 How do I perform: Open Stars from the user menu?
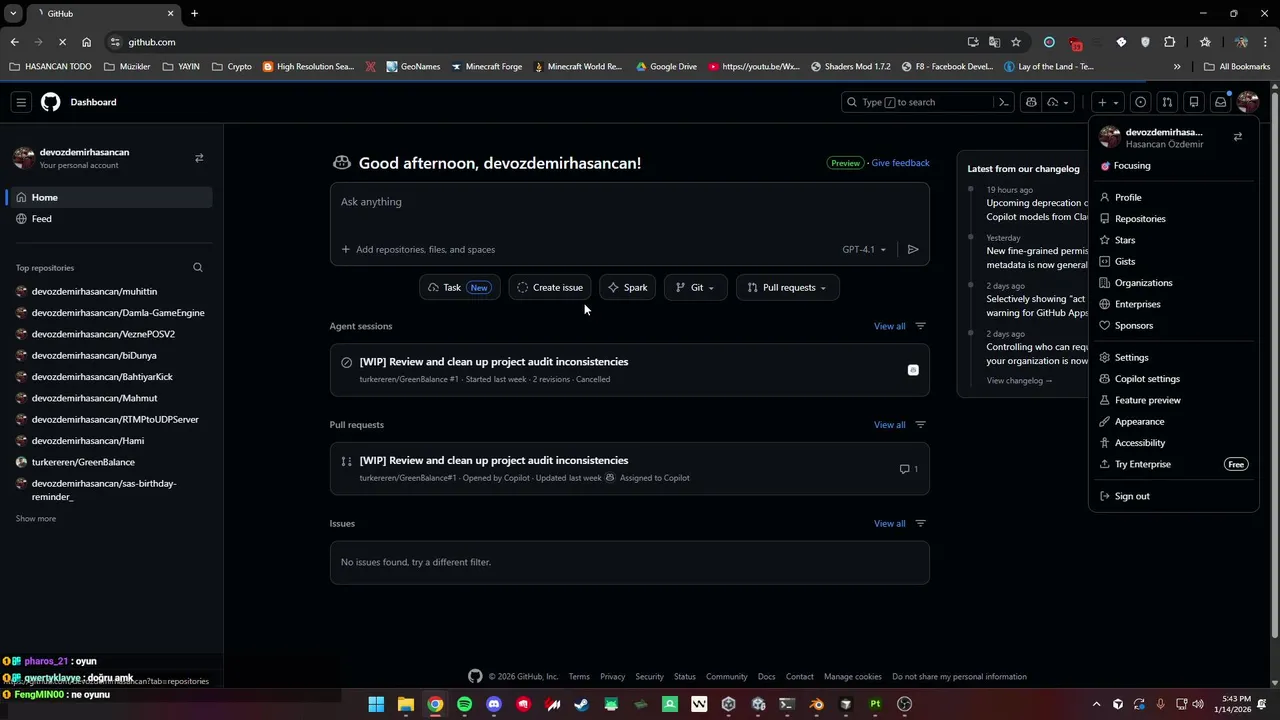click(1173, 240)
